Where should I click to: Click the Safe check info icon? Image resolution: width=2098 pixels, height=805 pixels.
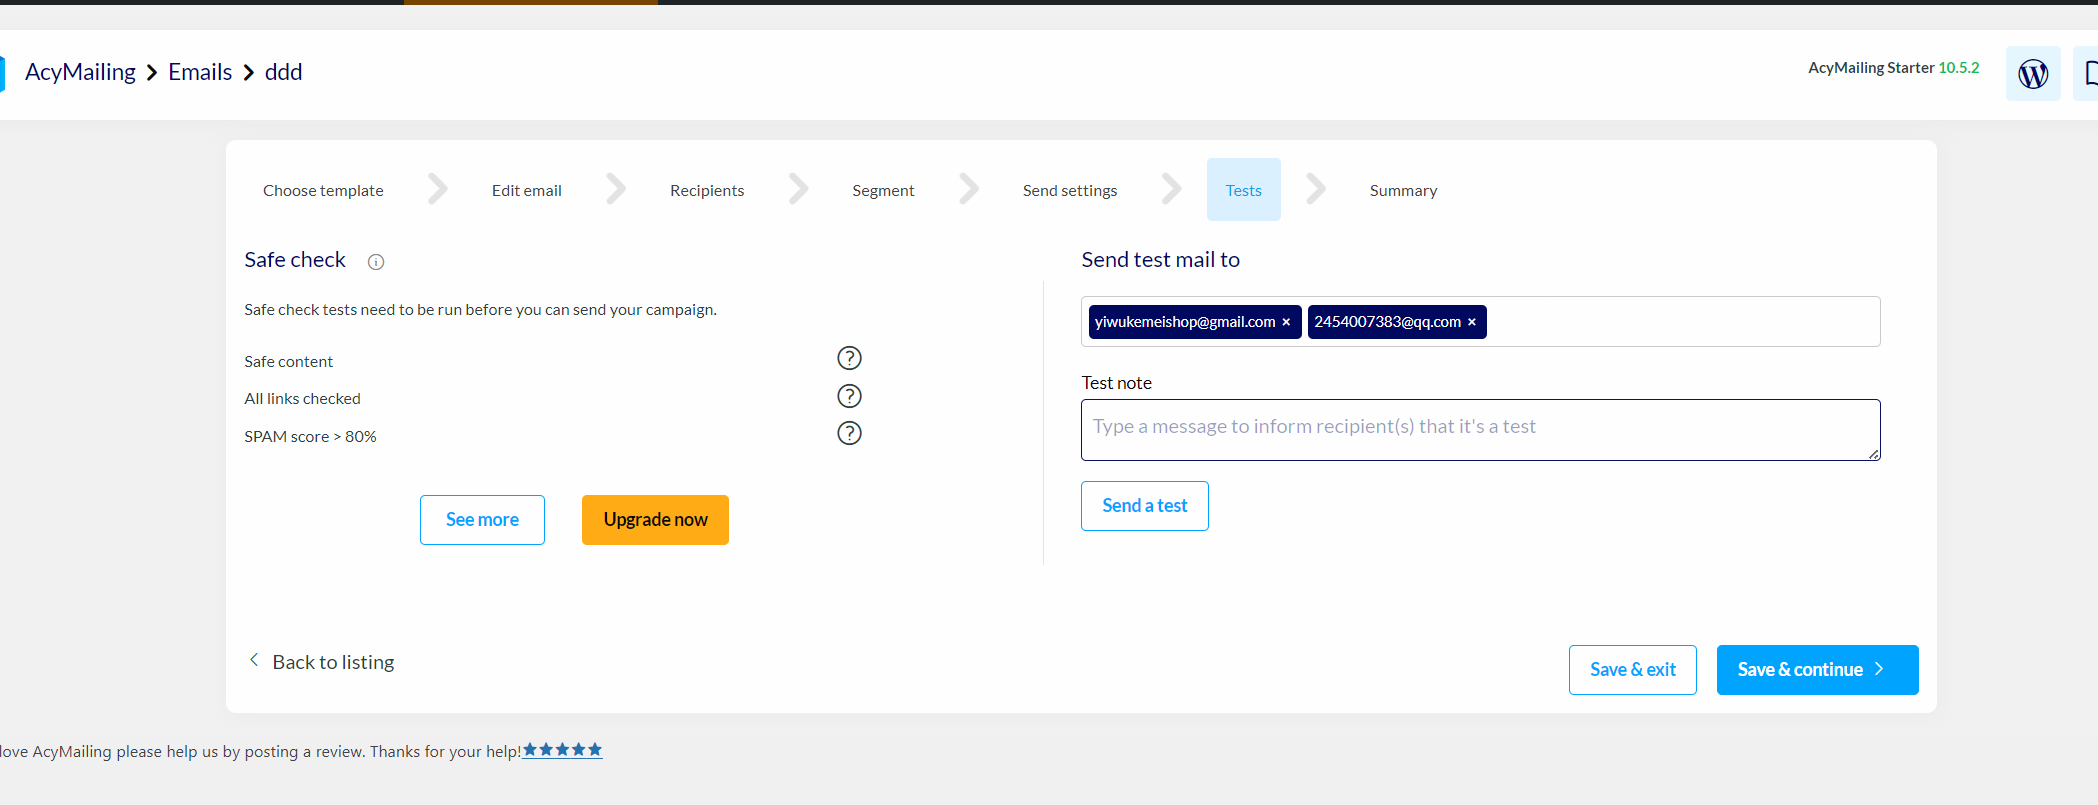[376, 262]
